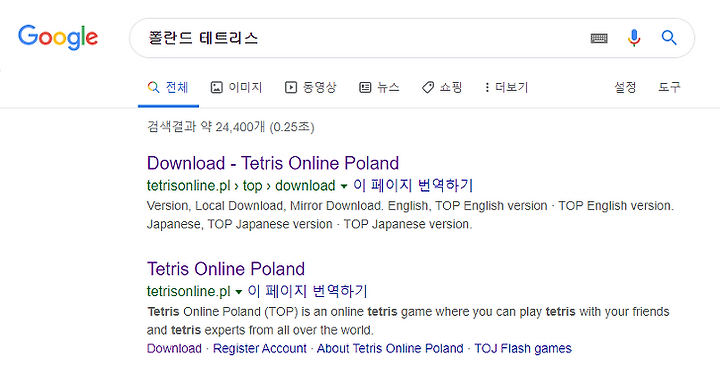This screenshot has width=720, height=373.
Task: Open the on-screen keyboard icon
Action: point(599,38)
